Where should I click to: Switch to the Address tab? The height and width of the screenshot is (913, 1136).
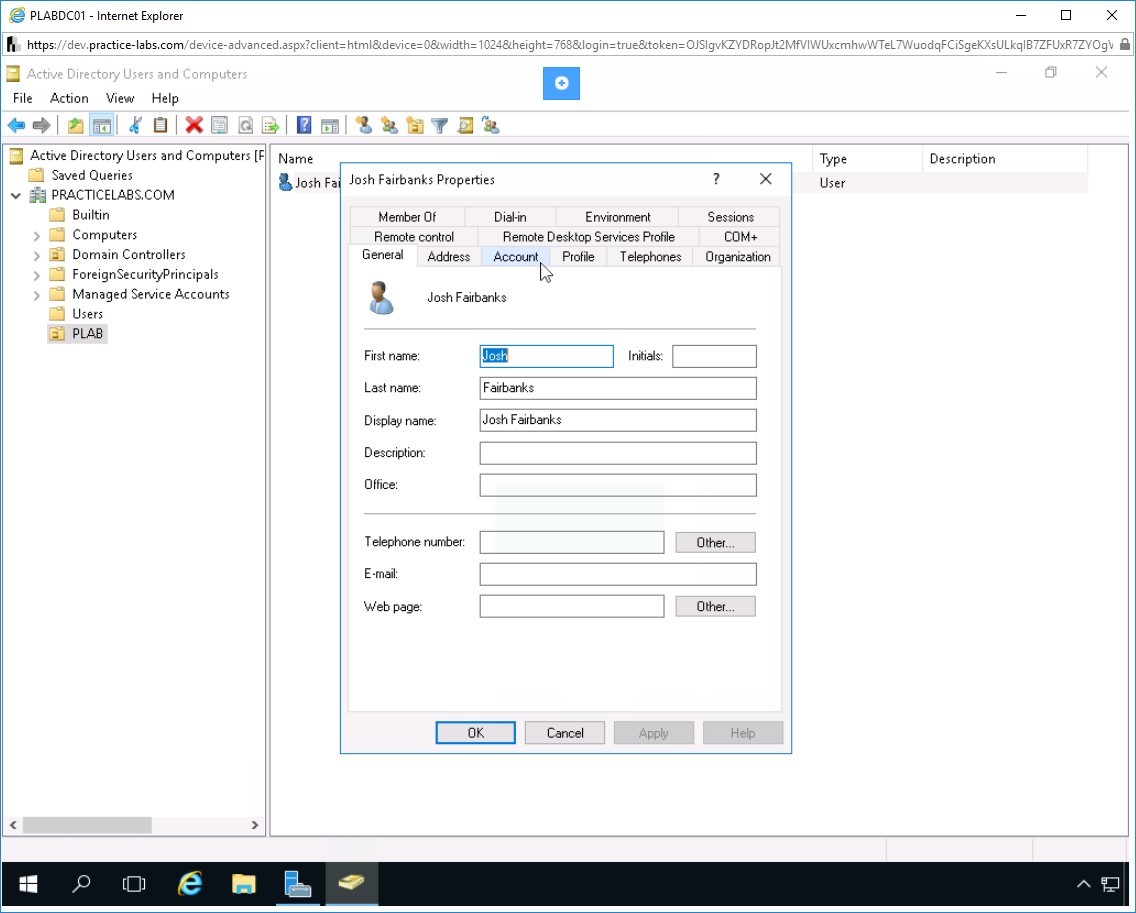[x=448, y=257]
